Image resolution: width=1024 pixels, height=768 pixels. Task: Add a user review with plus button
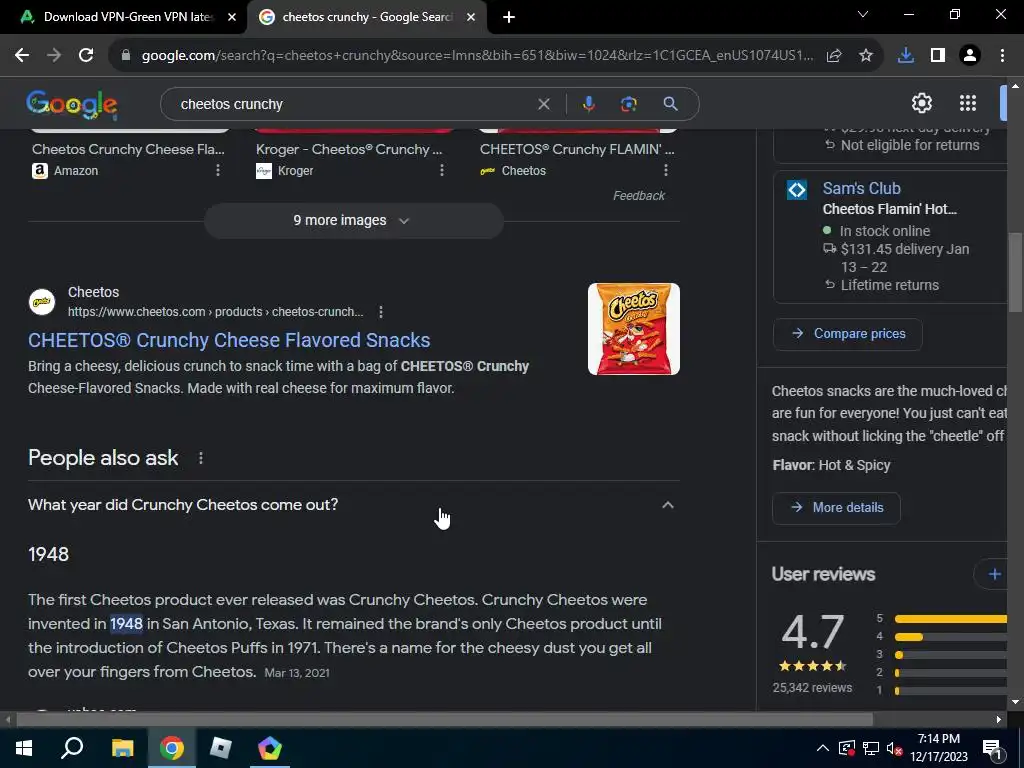[x=994, y=574]
